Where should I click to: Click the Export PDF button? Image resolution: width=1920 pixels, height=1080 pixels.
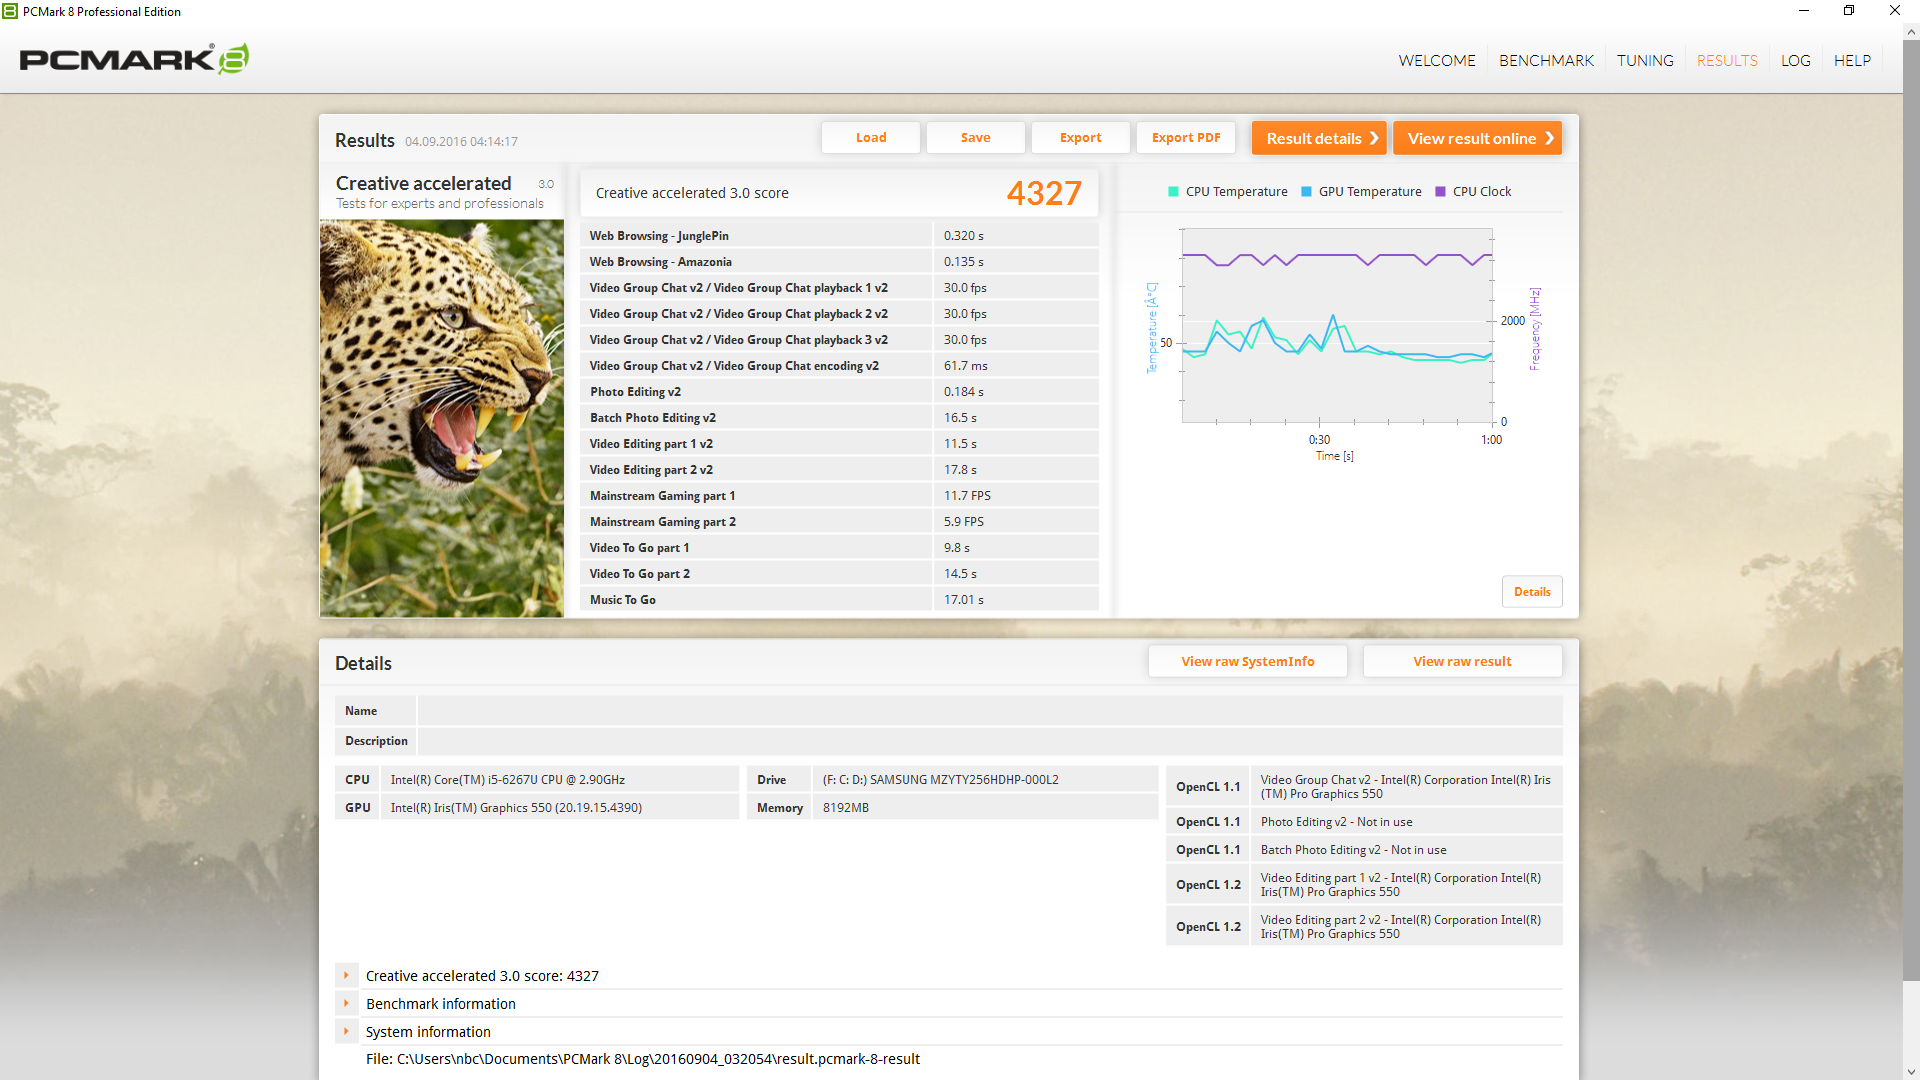point(1185,138)
